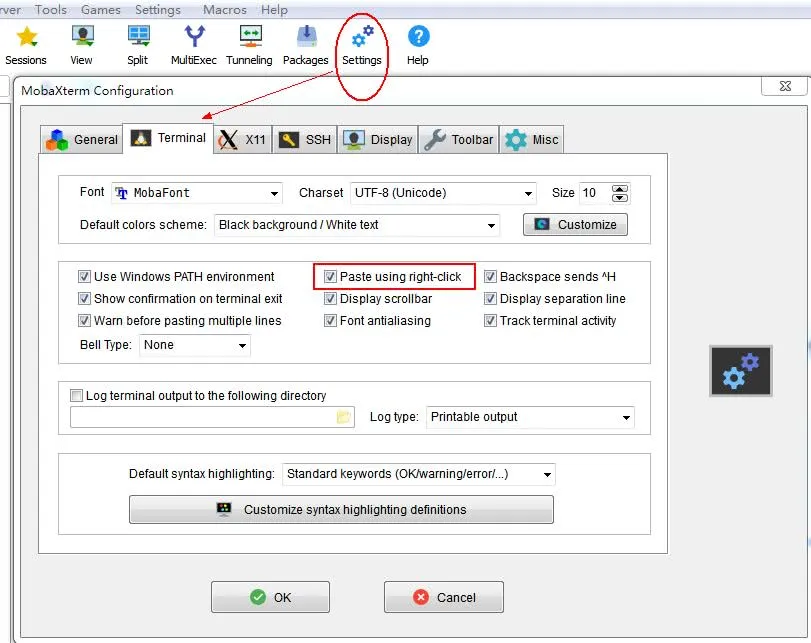Click the Customize colors button
This screenshot has width=811, height=643.
coord(575,225)
